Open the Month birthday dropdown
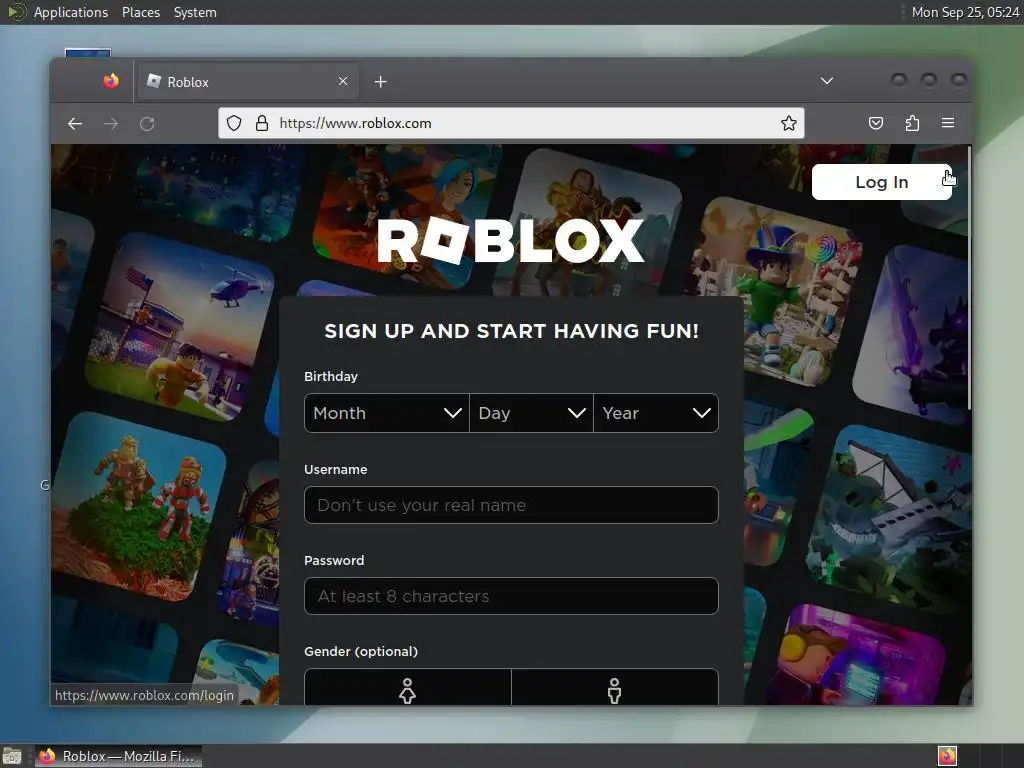The width and height of the screenshot is (1024, 768). coord(387,413)
